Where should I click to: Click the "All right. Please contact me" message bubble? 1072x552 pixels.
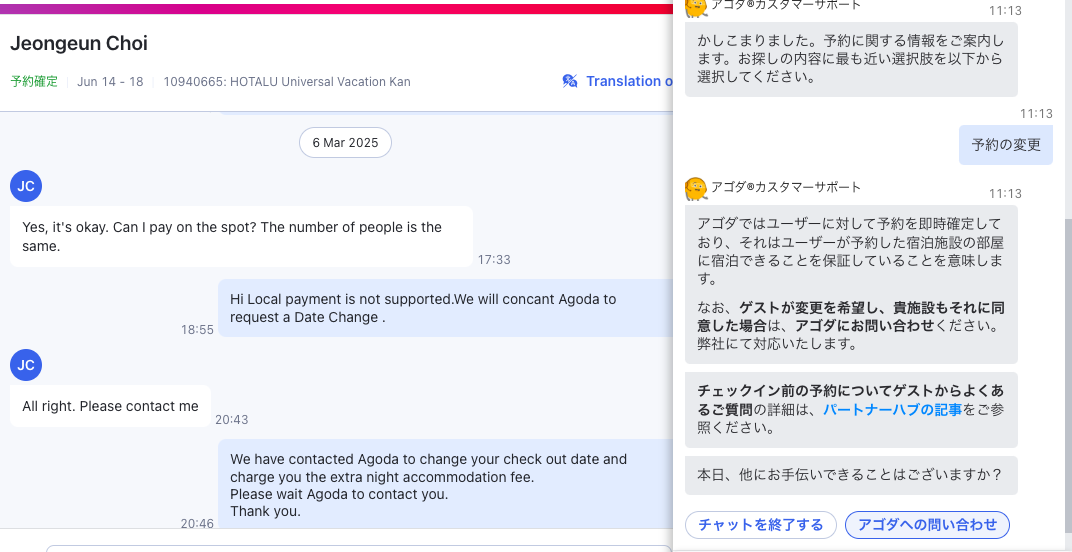pos(110,406)
